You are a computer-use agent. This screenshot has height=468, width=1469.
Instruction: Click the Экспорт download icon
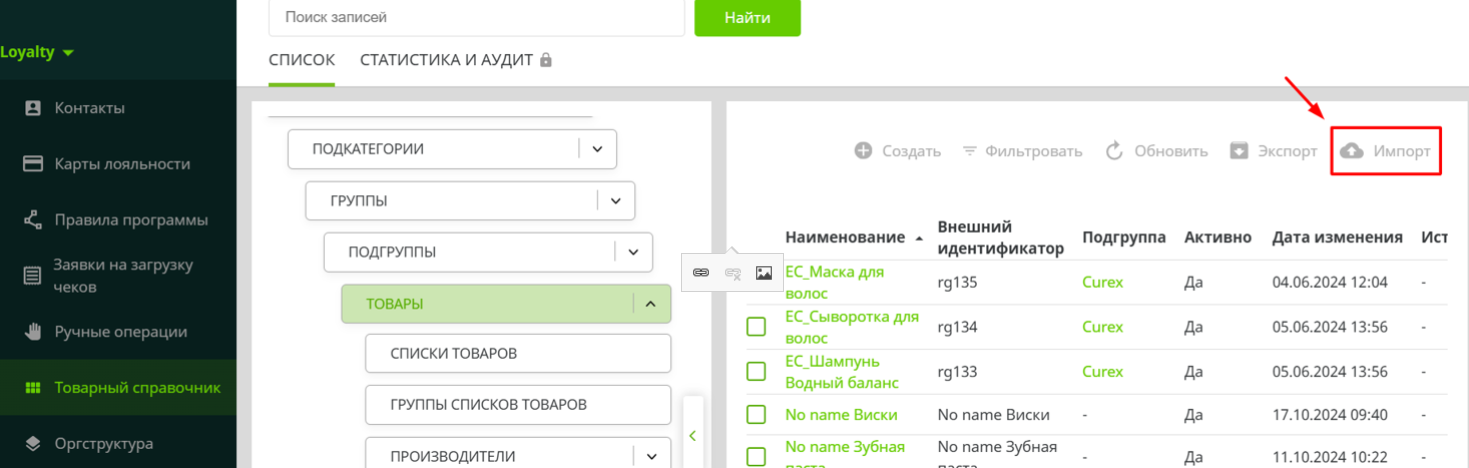point(1239,151)
